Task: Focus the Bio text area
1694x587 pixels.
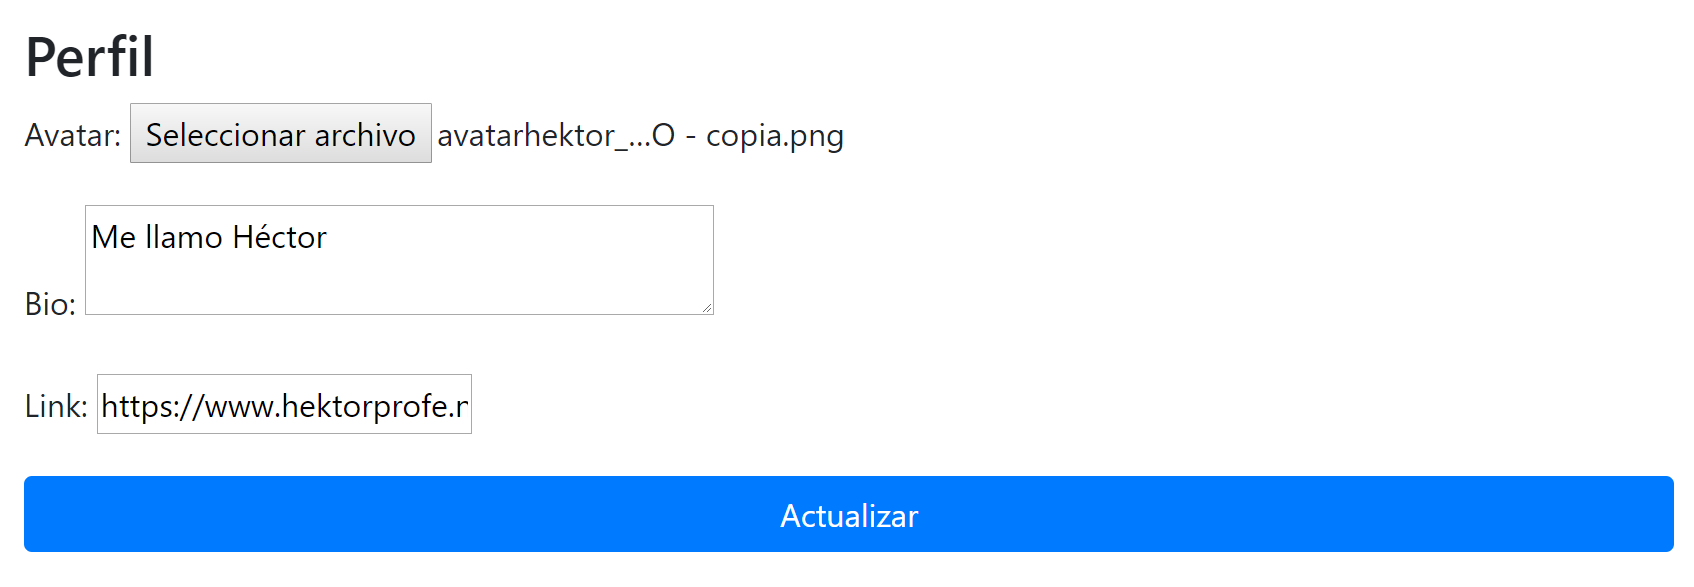Action: pos(399,260)
